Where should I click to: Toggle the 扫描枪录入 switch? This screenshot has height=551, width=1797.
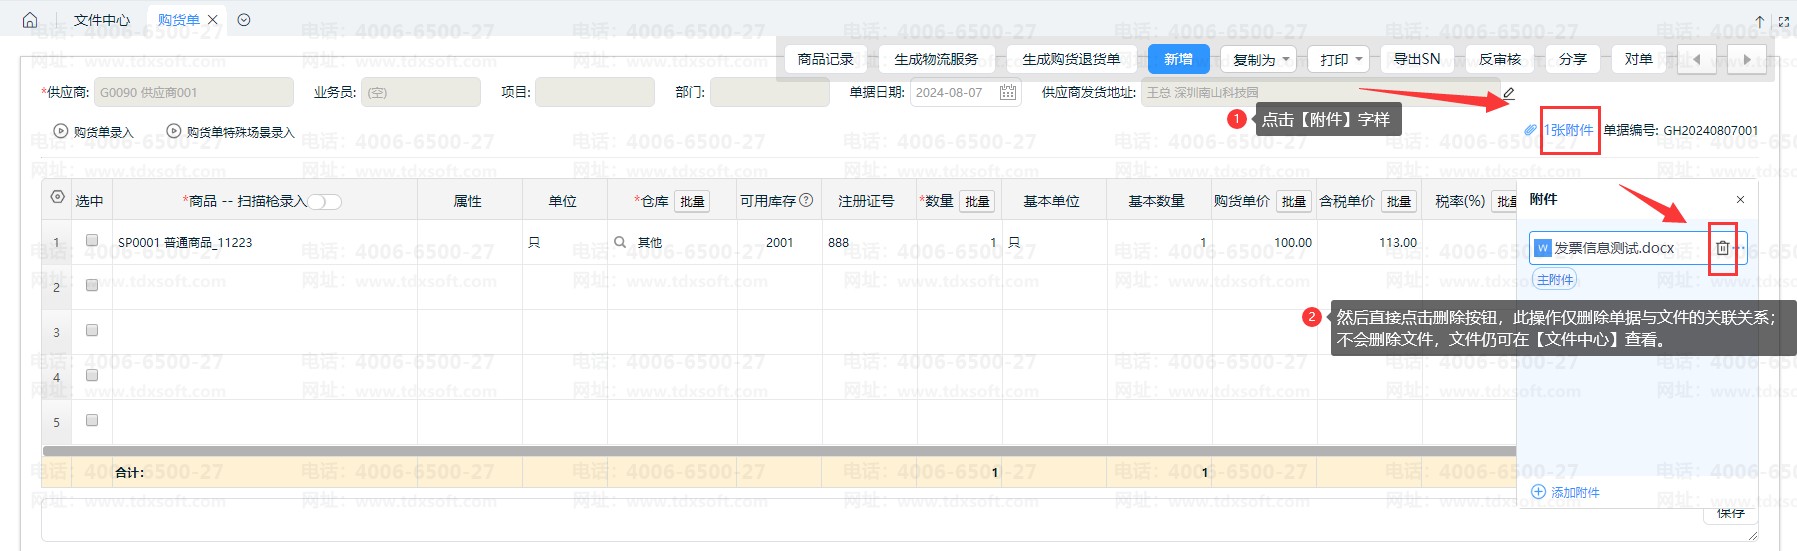pos(325,202)
